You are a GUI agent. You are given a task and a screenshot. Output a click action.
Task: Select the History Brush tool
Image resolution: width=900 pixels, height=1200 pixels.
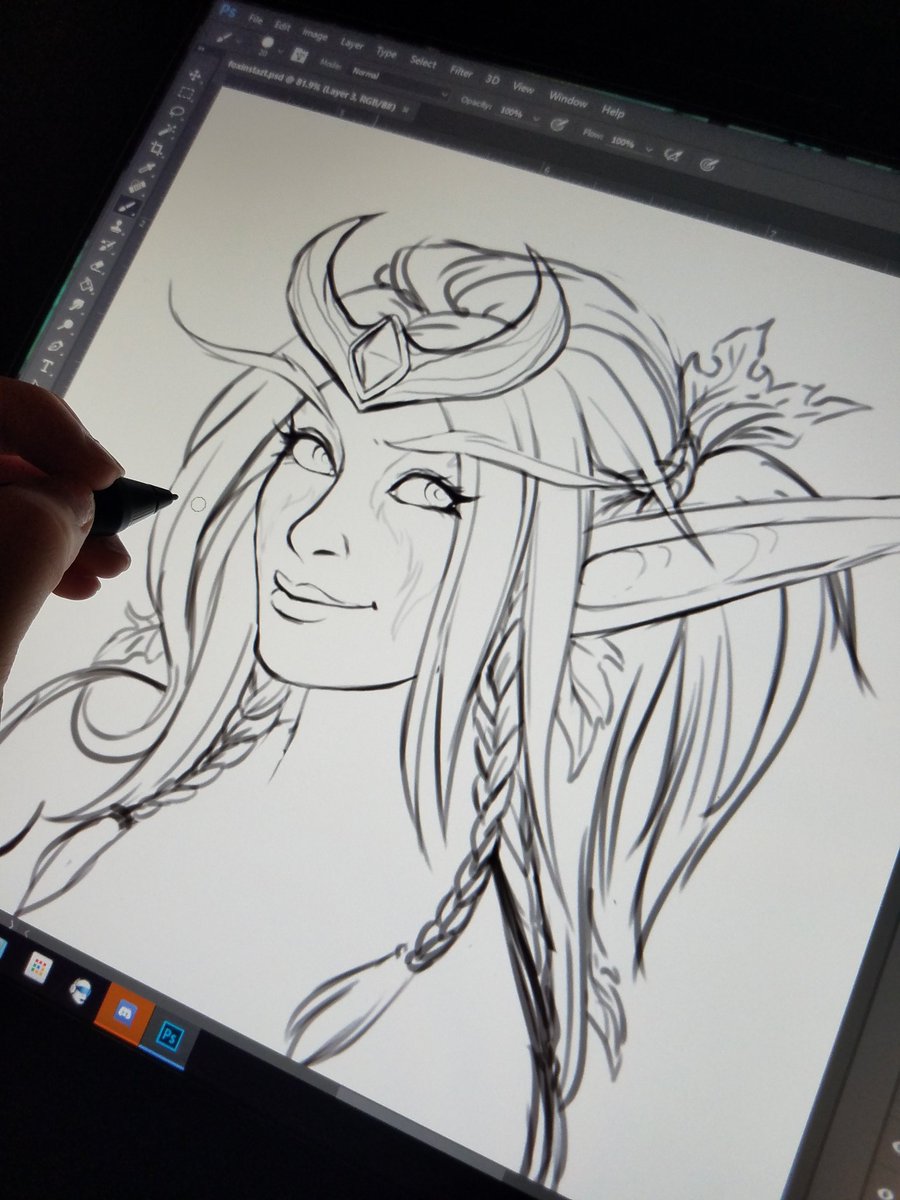coord(106,245)
